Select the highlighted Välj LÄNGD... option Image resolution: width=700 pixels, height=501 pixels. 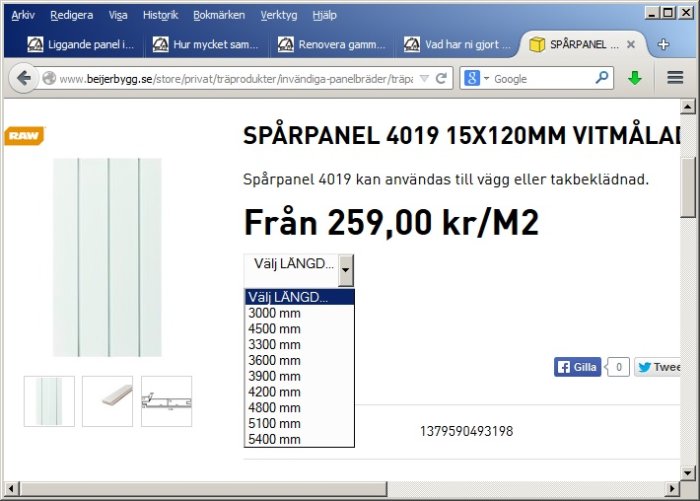[300, 297]
